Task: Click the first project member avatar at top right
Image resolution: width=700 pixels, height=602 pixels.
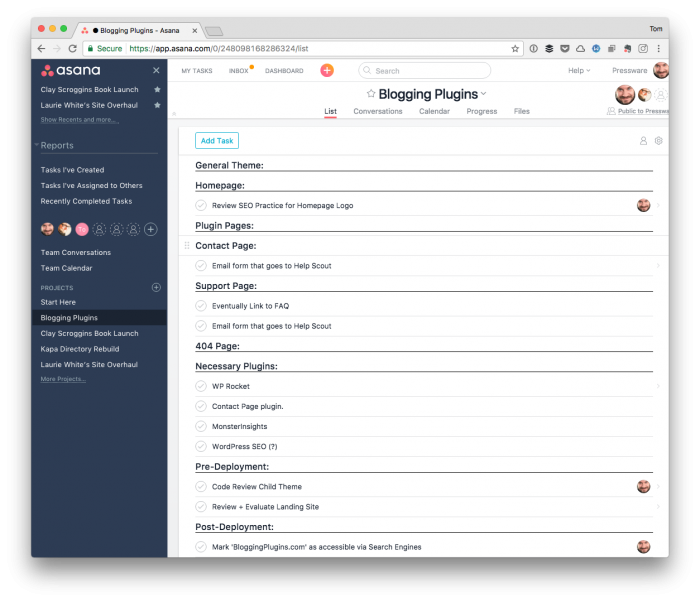Action: point(625,94)
